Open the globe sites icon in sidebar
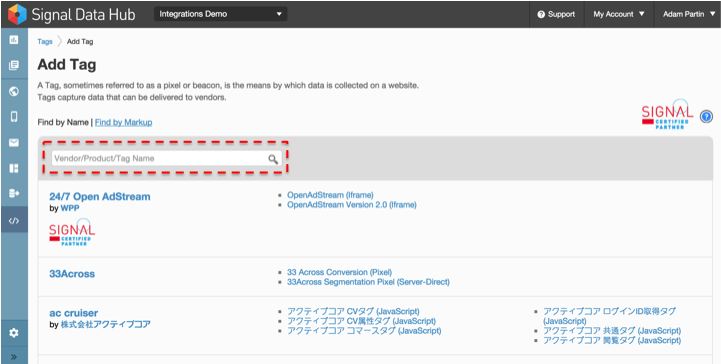This screenshot has height=364, width=721. [x=14, y=91]
